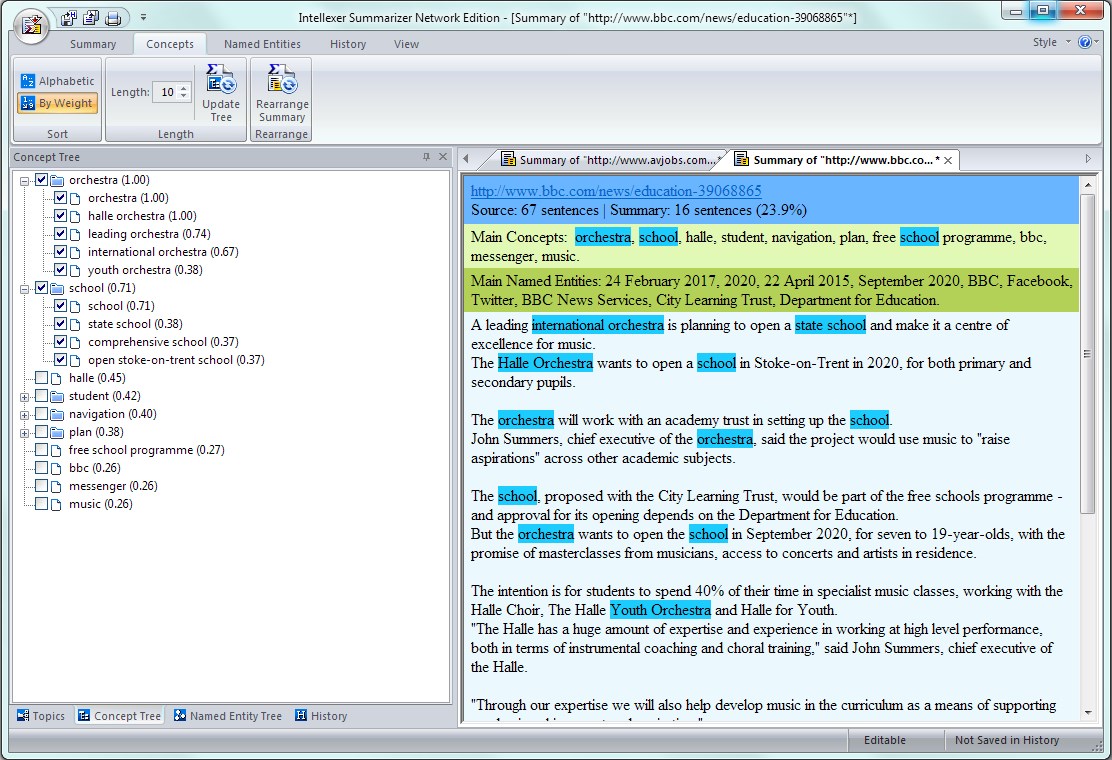Open the bbc.com/news/education-39068865 link

pyautogui.click(x=616, y=191)
